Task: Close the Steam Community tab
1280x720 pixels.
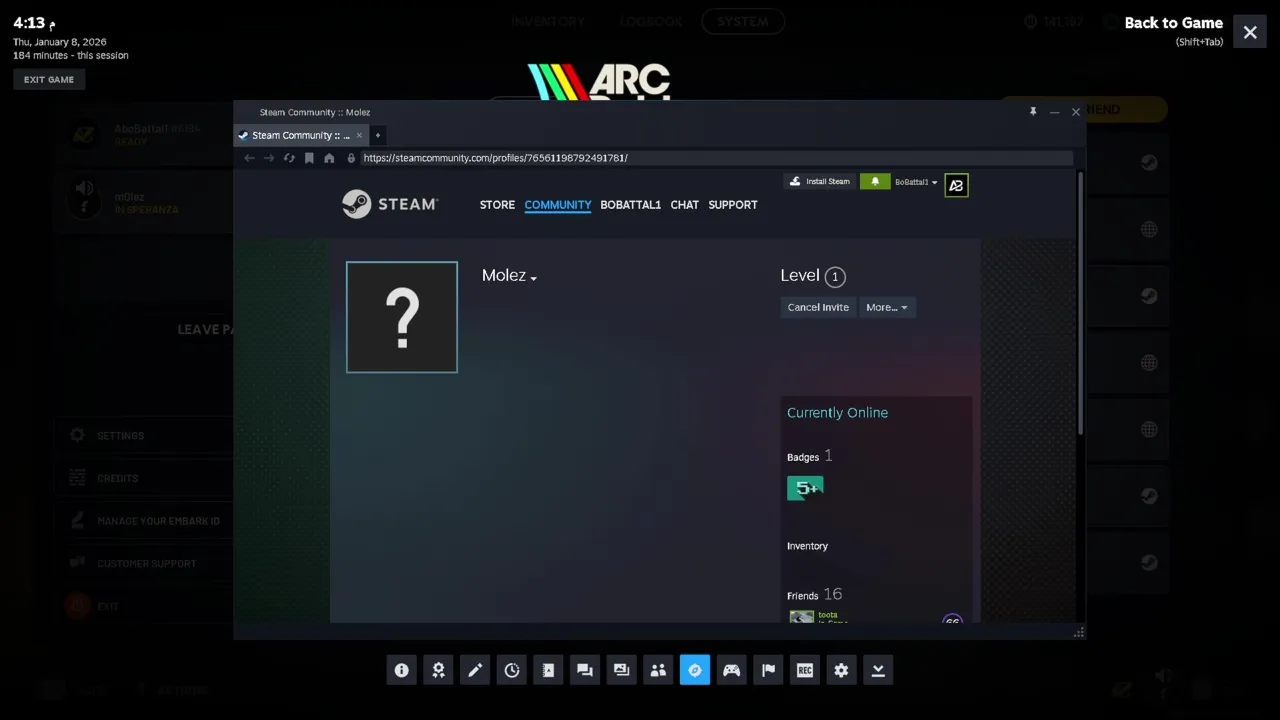Action: (359, 135)
